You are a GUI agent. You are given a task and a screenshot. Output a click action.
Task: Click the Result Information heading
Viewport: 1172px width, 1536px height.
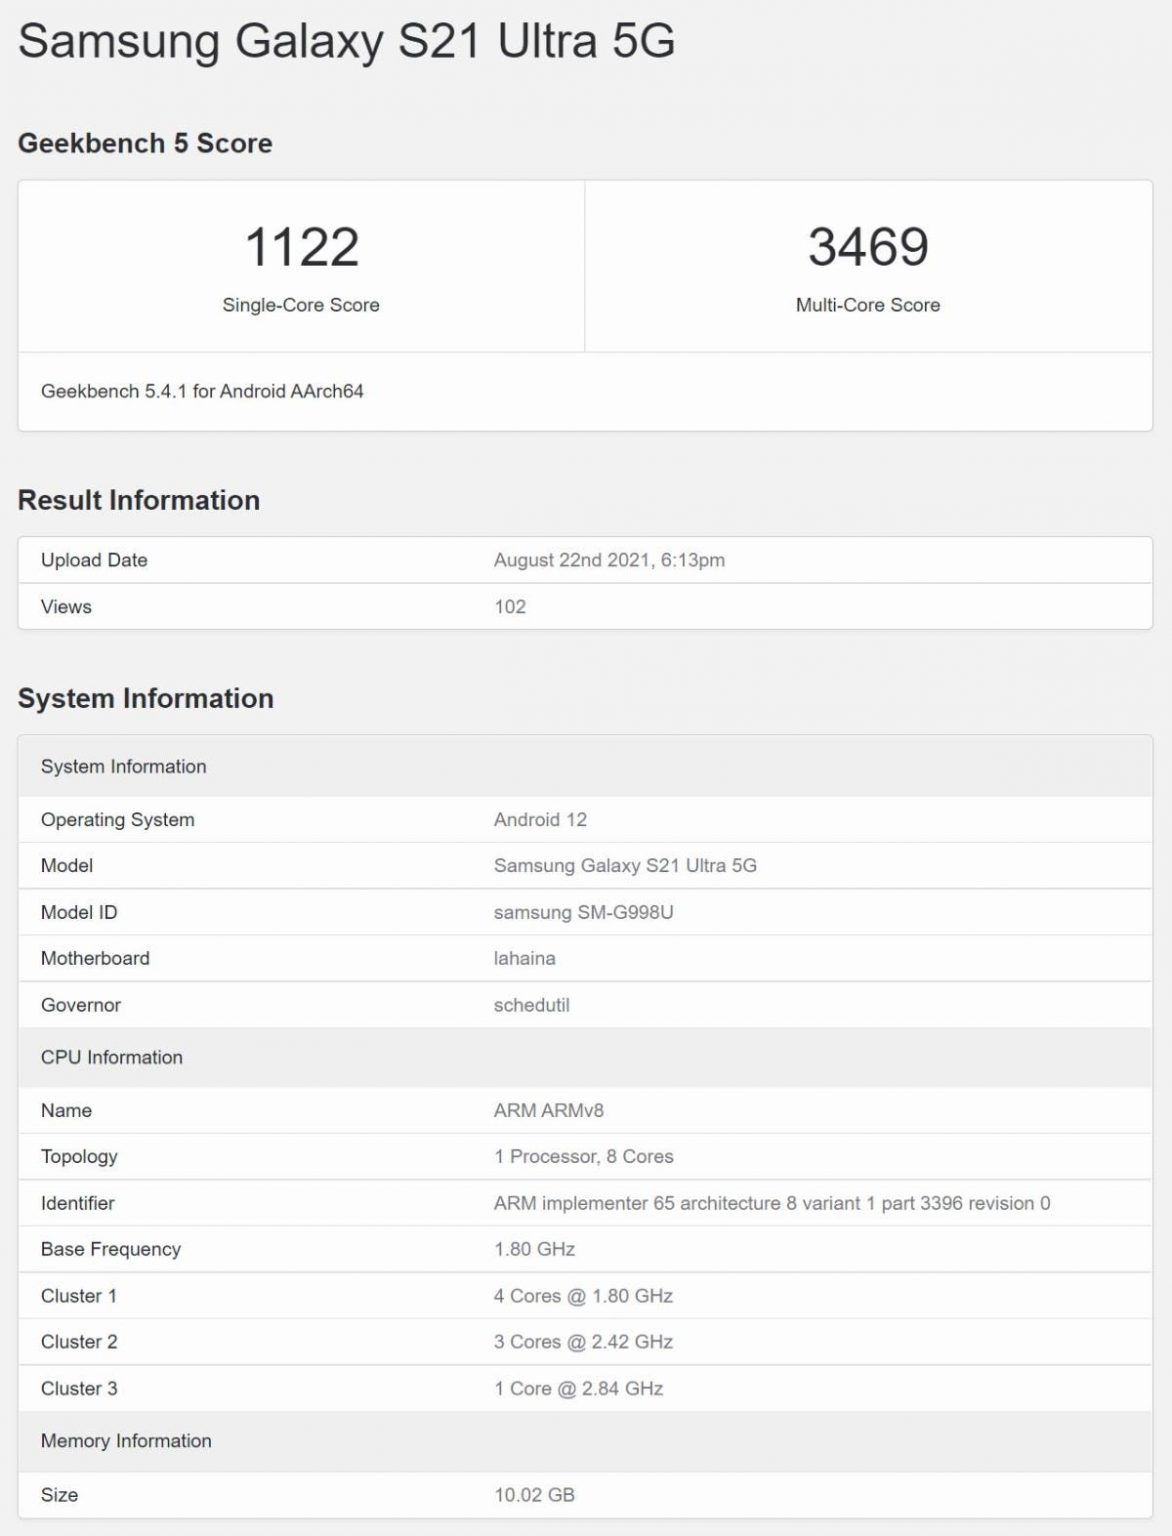[x=139, y=500]
